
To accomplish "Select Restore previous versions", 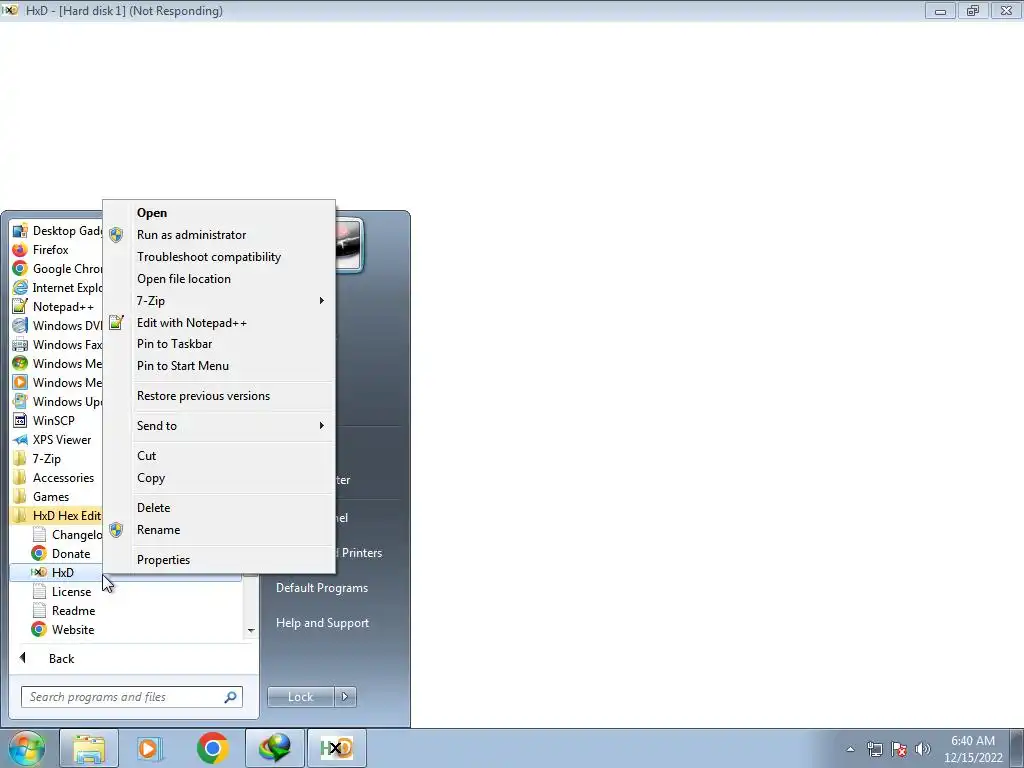I will click(x=219, y=396).
